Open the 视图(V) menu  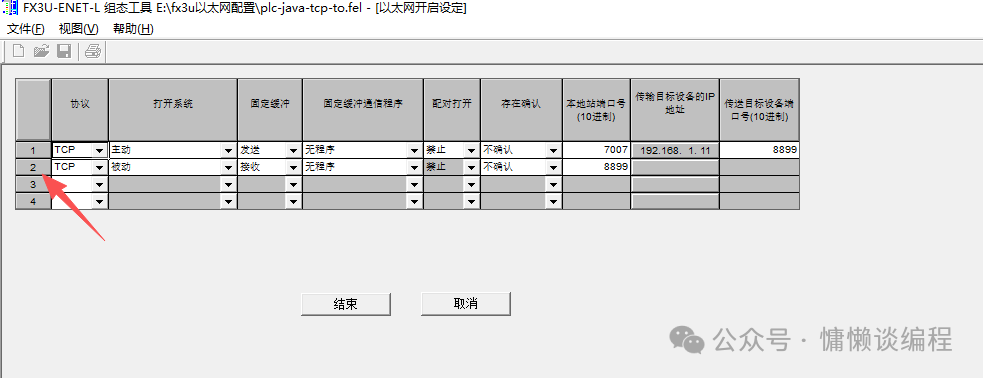coord(79,29)
